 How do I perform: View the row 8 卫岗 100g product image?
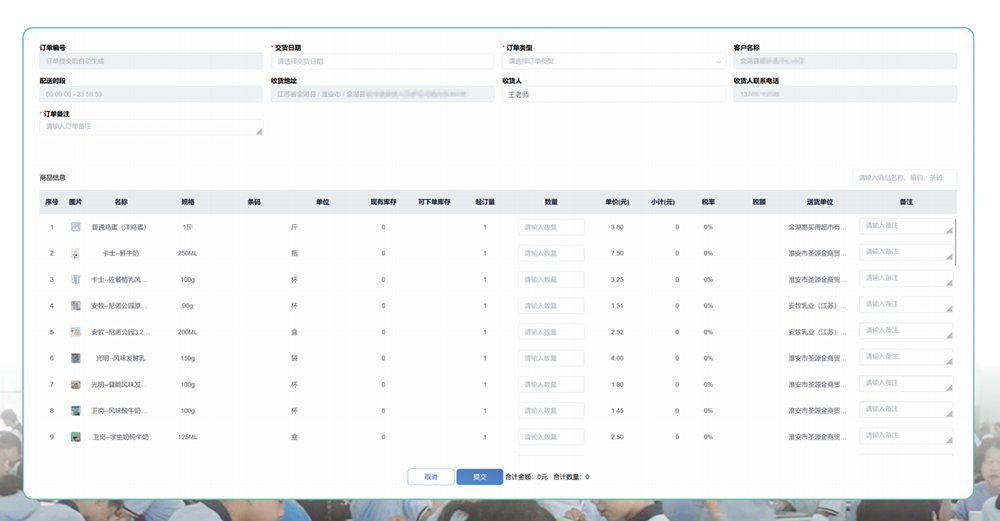(x=75, y=411)
